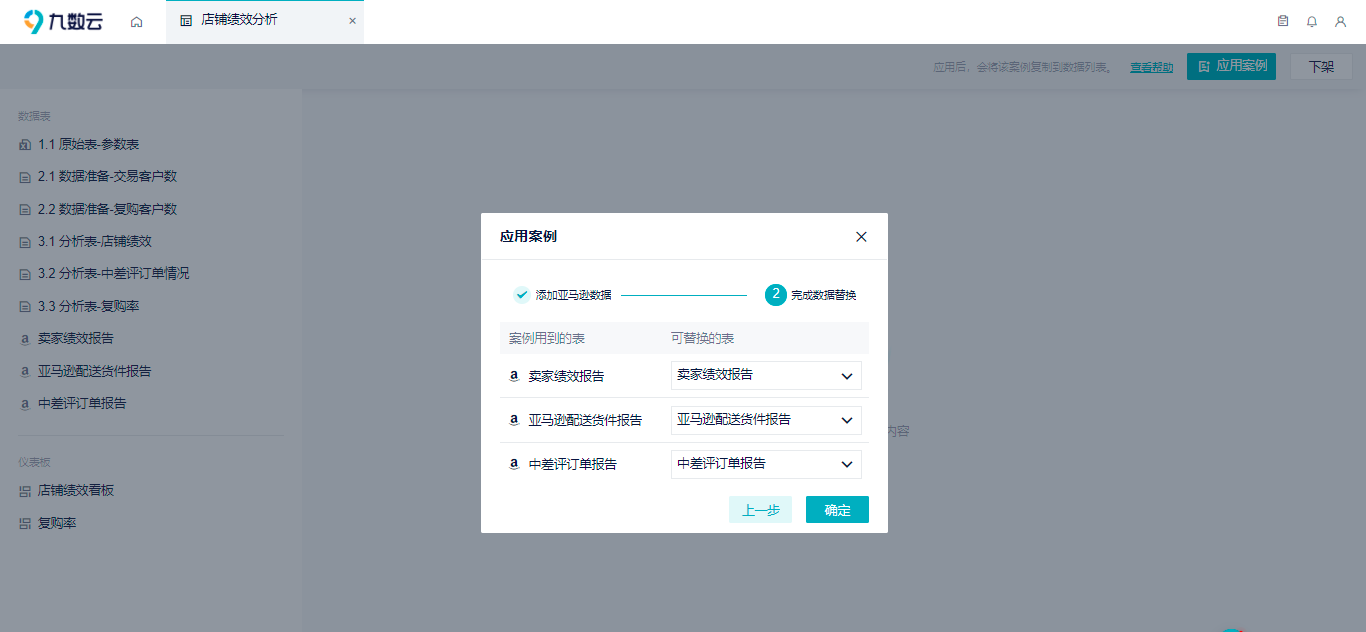
Task: Click Amazon icon beside sidebar 亚马逊配送货件报告
Action: pos(25,371)
